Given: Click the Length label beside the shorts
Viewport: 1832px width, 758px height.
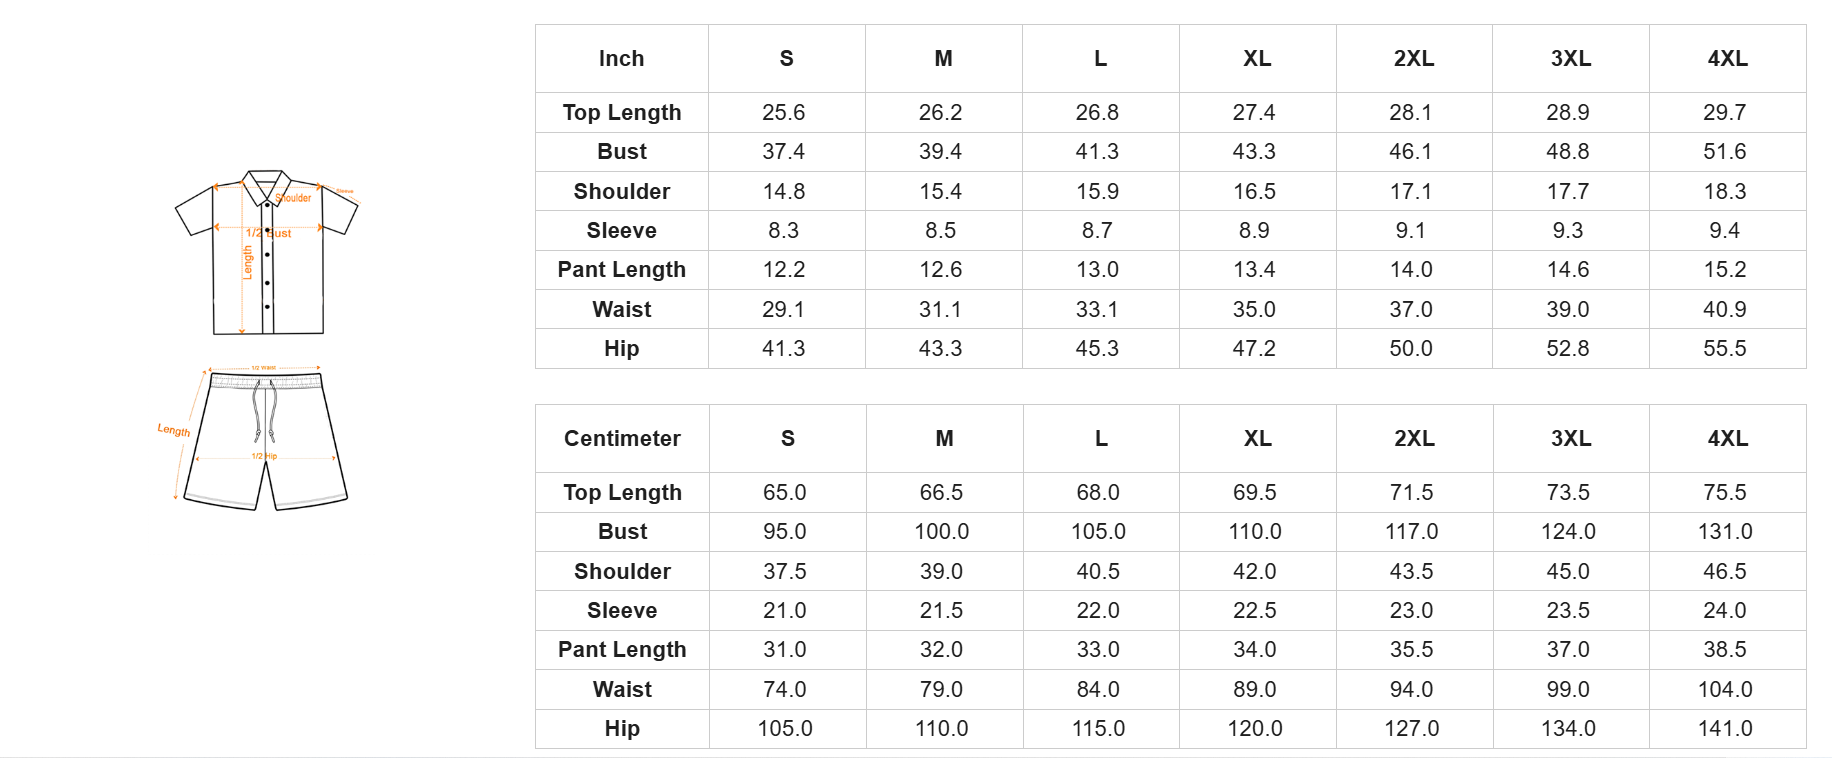Looking at the screenshot, I should [x=173, y=430].
